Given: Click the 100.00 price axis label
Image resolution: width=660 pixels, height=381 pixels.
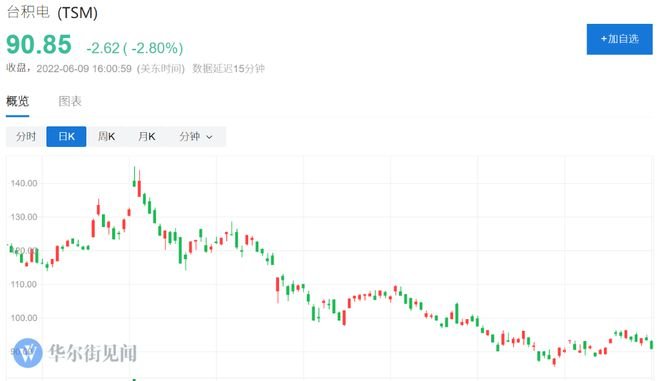Looking at the screenshot, I should point(24,318).
